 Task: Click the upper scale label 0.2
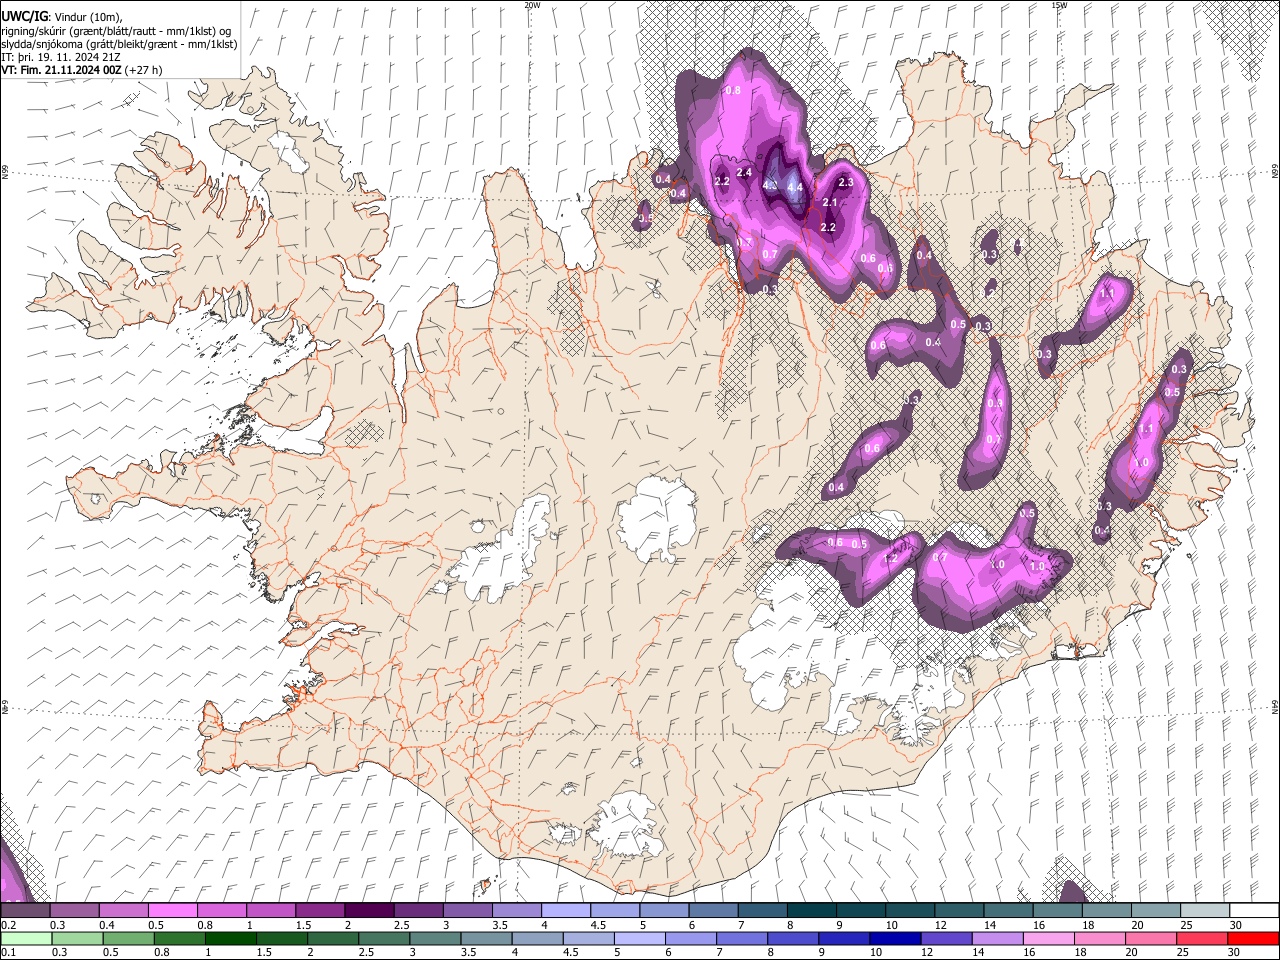coord(9,925)
